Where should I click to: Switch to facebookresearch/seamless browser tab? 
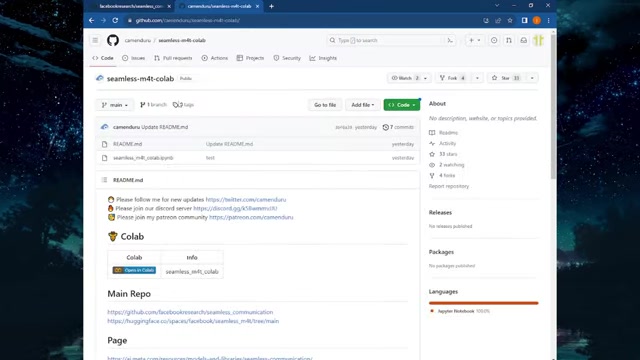[x=131, y=6]
